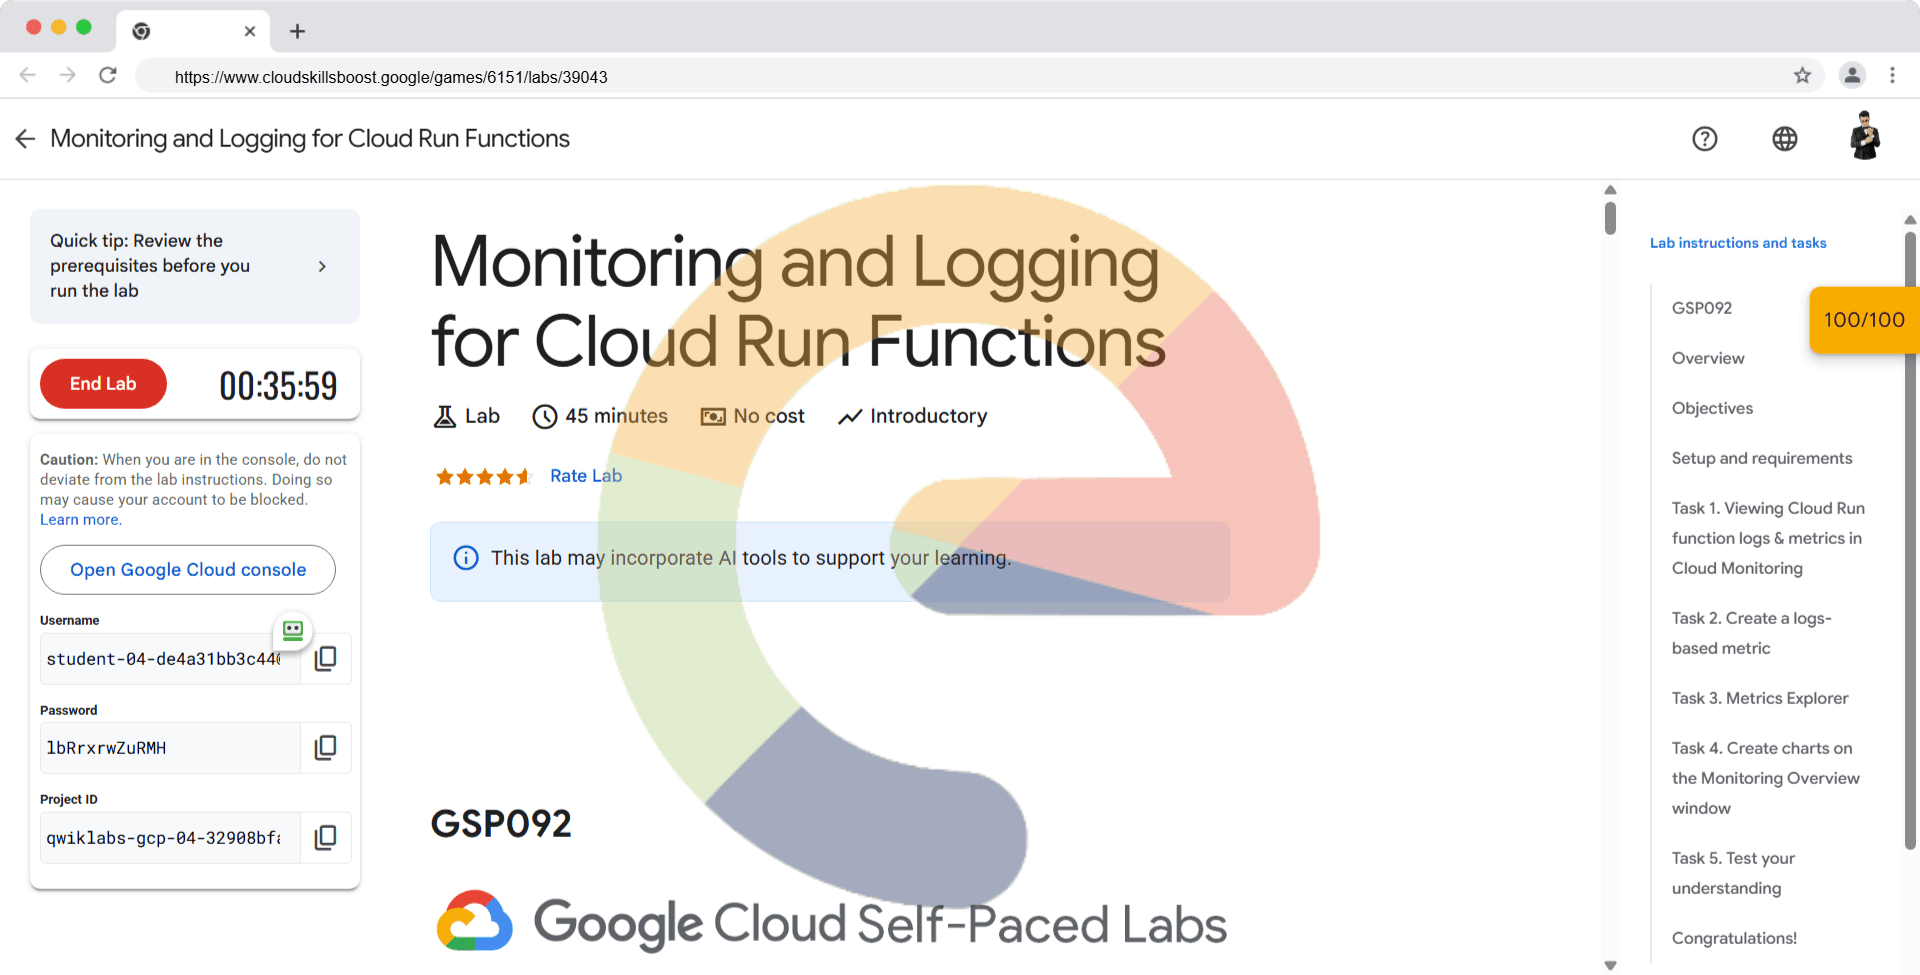Click the Project ID field

pyautogui.click(x=170, y=838)
